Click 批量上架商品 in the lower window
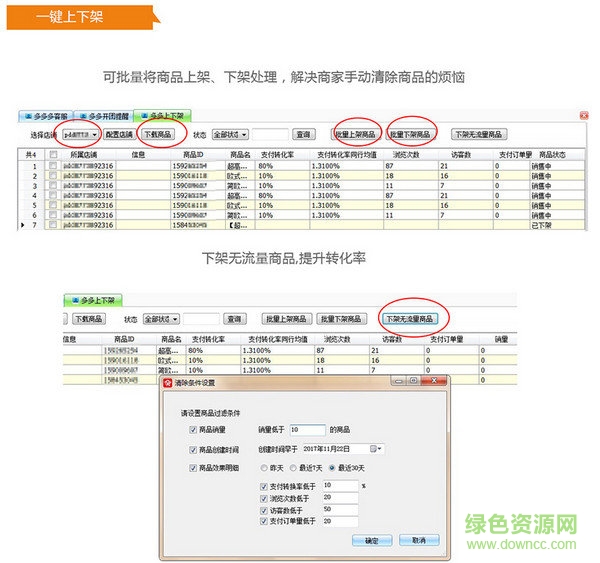Screen dimensions: 600x563 pyautogui.click(x=287, y=319)
